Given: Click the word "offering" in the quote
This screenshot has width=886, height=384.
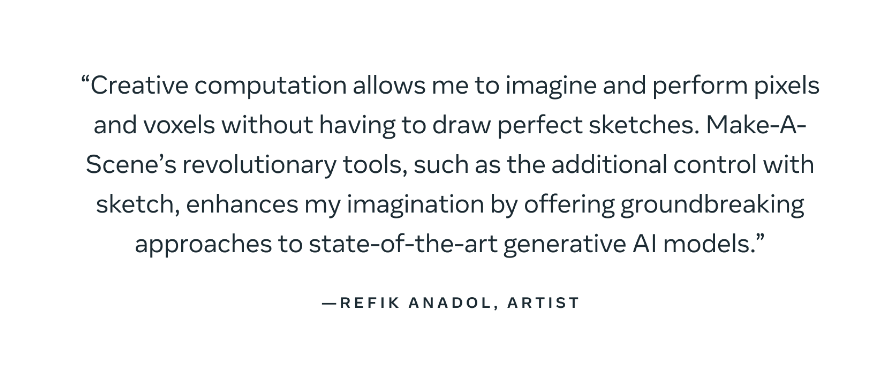Looking at the screenshot, I should click(568, 206).
